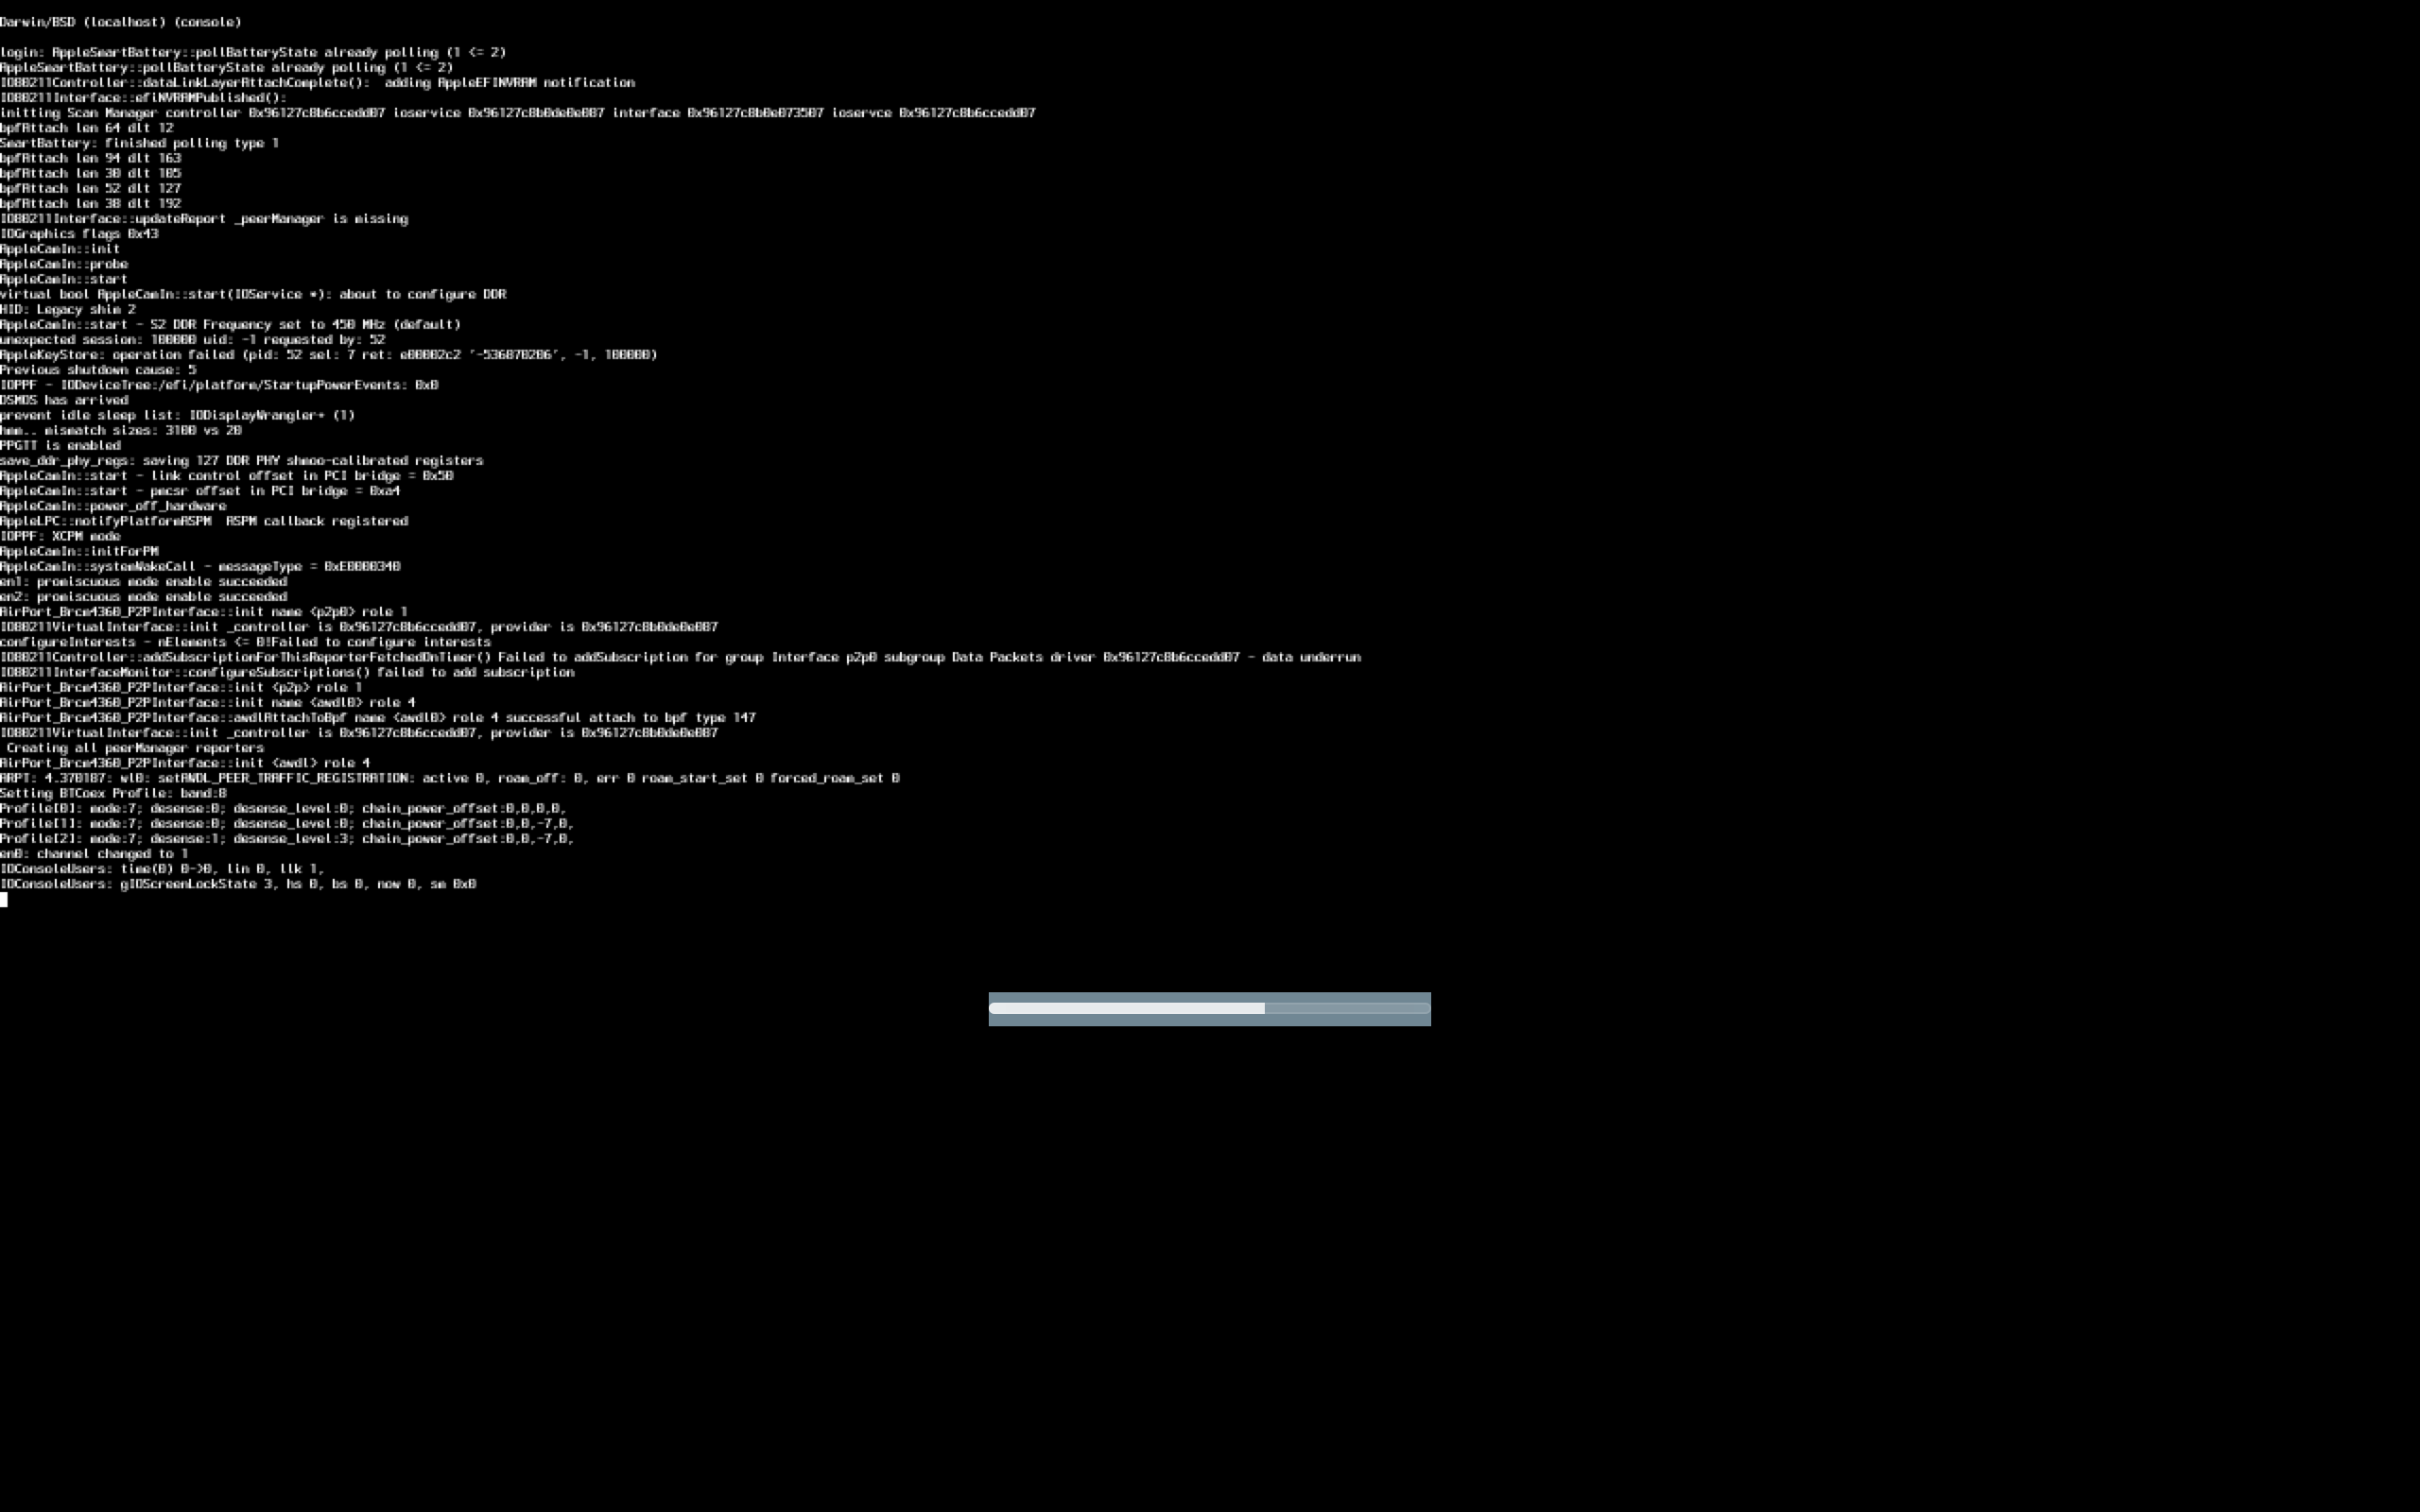Viewport: 2420px width, 1512px height.
Task: Click the 'PPGTT is enabled' line
Action: (x=60, y=446)
